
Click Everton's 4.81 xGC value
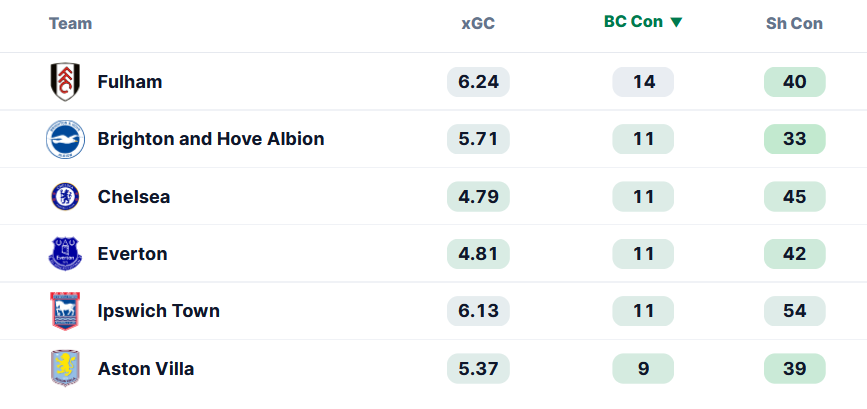478,254
